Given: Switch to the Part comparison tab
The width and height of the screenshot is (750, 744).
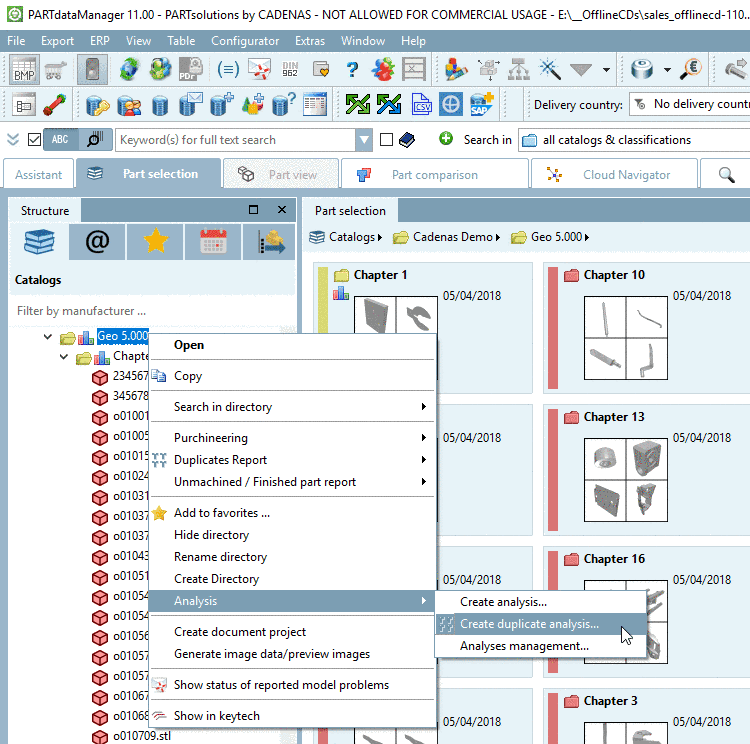Looking at the screenshot, I should click(x=434, y=174).
